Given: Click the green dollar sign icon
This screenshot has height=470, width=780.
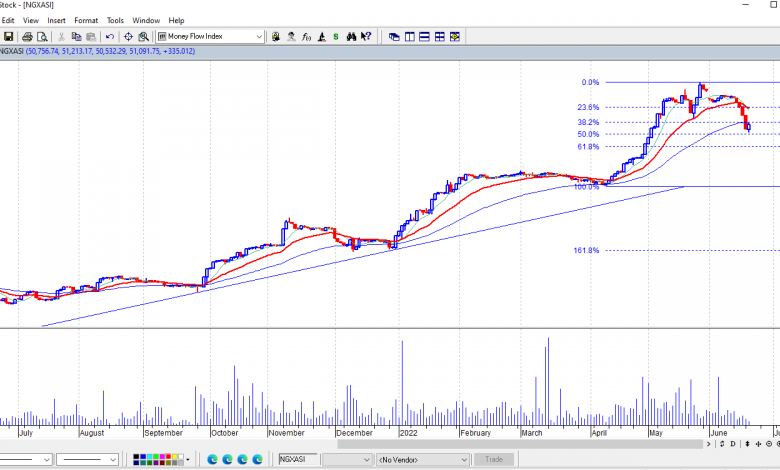Looking at the screenshot, I should (336, 36).
